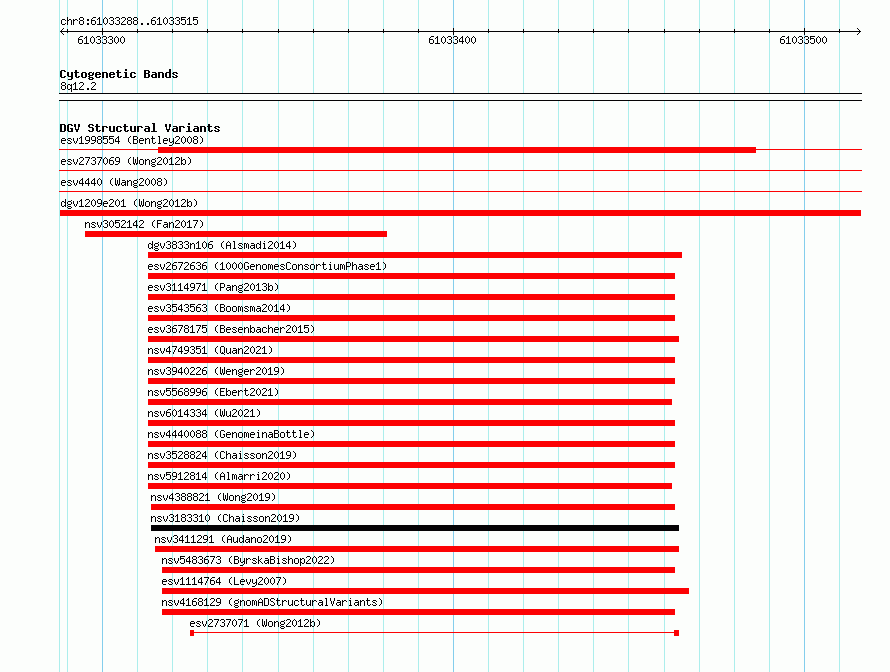The width and height of the screenshot is (890, 672).
Task: Click esv3678175 (Besenbacher2015) label
Action: tap(231, 329)
